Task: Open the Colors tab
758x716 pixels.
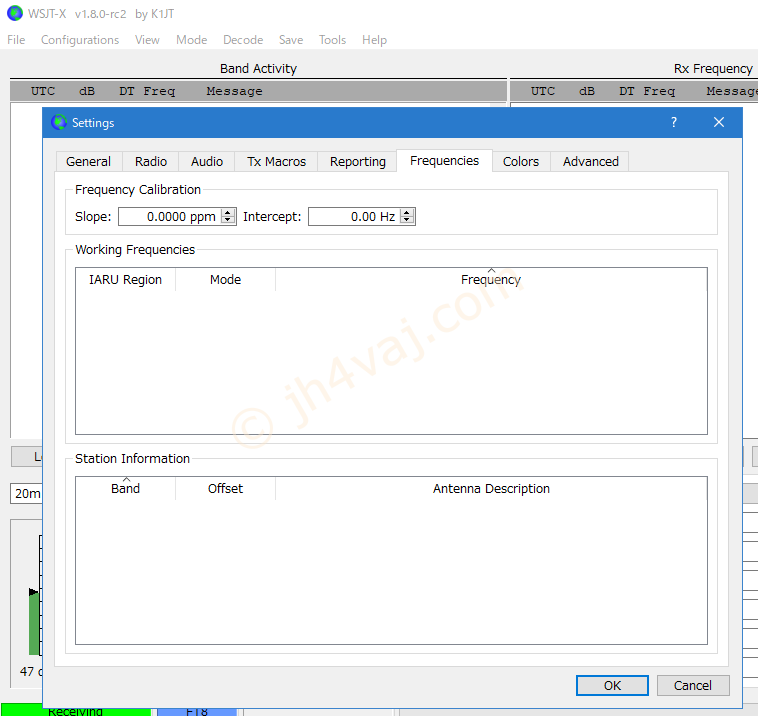Action: point(521,161)
